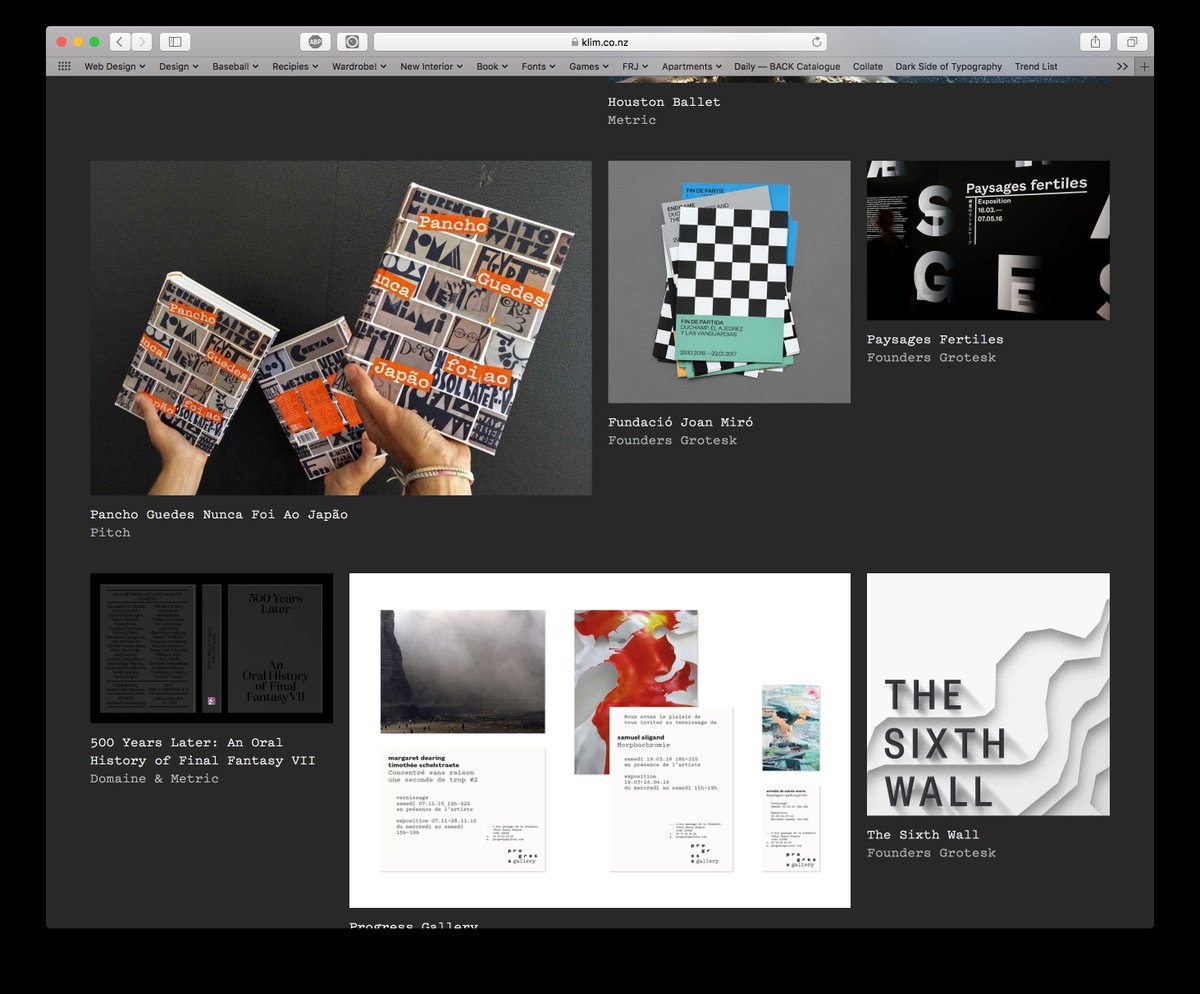Click the klim.co.nz address field
This screenshot has width=1200, height=994.
click(600, 42)
